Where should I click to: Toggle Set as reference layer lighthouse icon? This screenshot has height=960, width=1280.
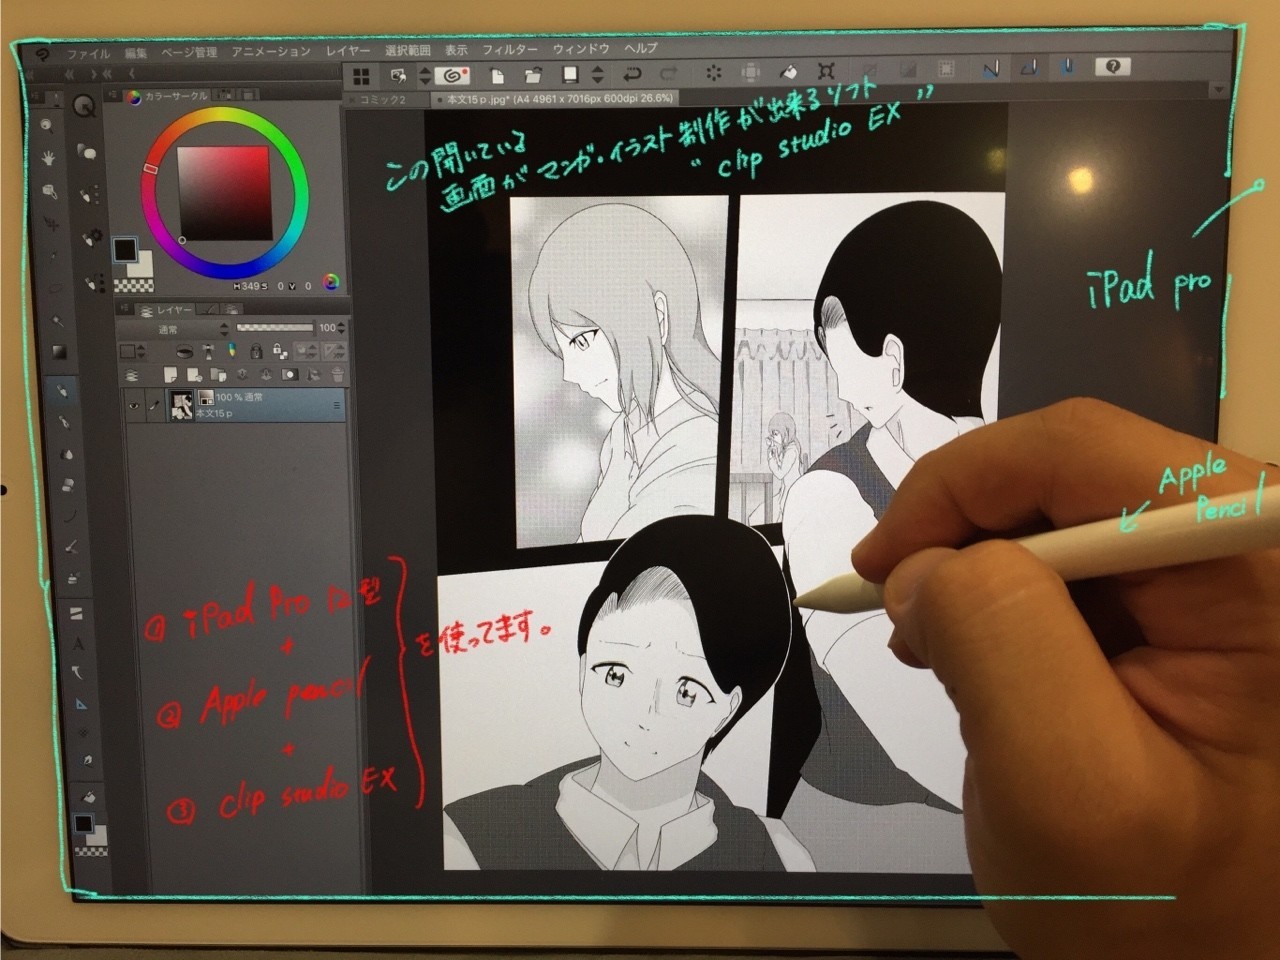[x=208, y=351]
